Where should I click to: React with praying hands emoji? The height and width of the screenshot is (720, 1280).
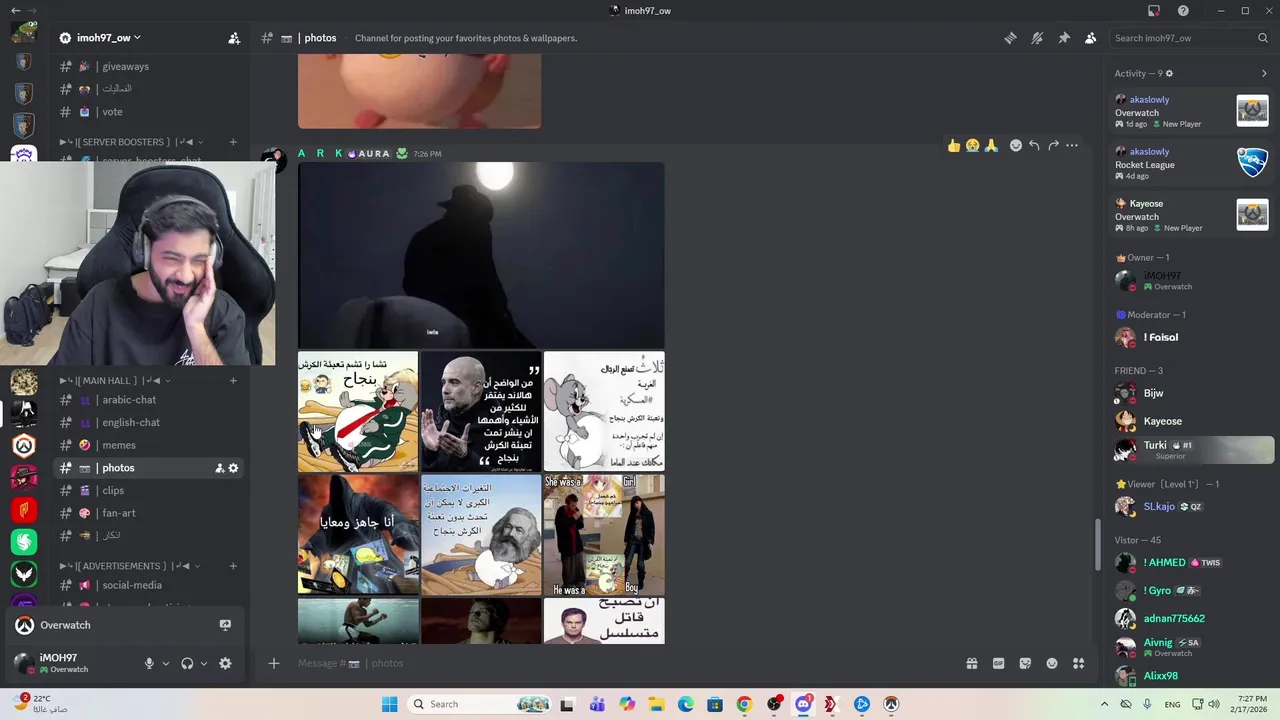(x=991, y=145)
